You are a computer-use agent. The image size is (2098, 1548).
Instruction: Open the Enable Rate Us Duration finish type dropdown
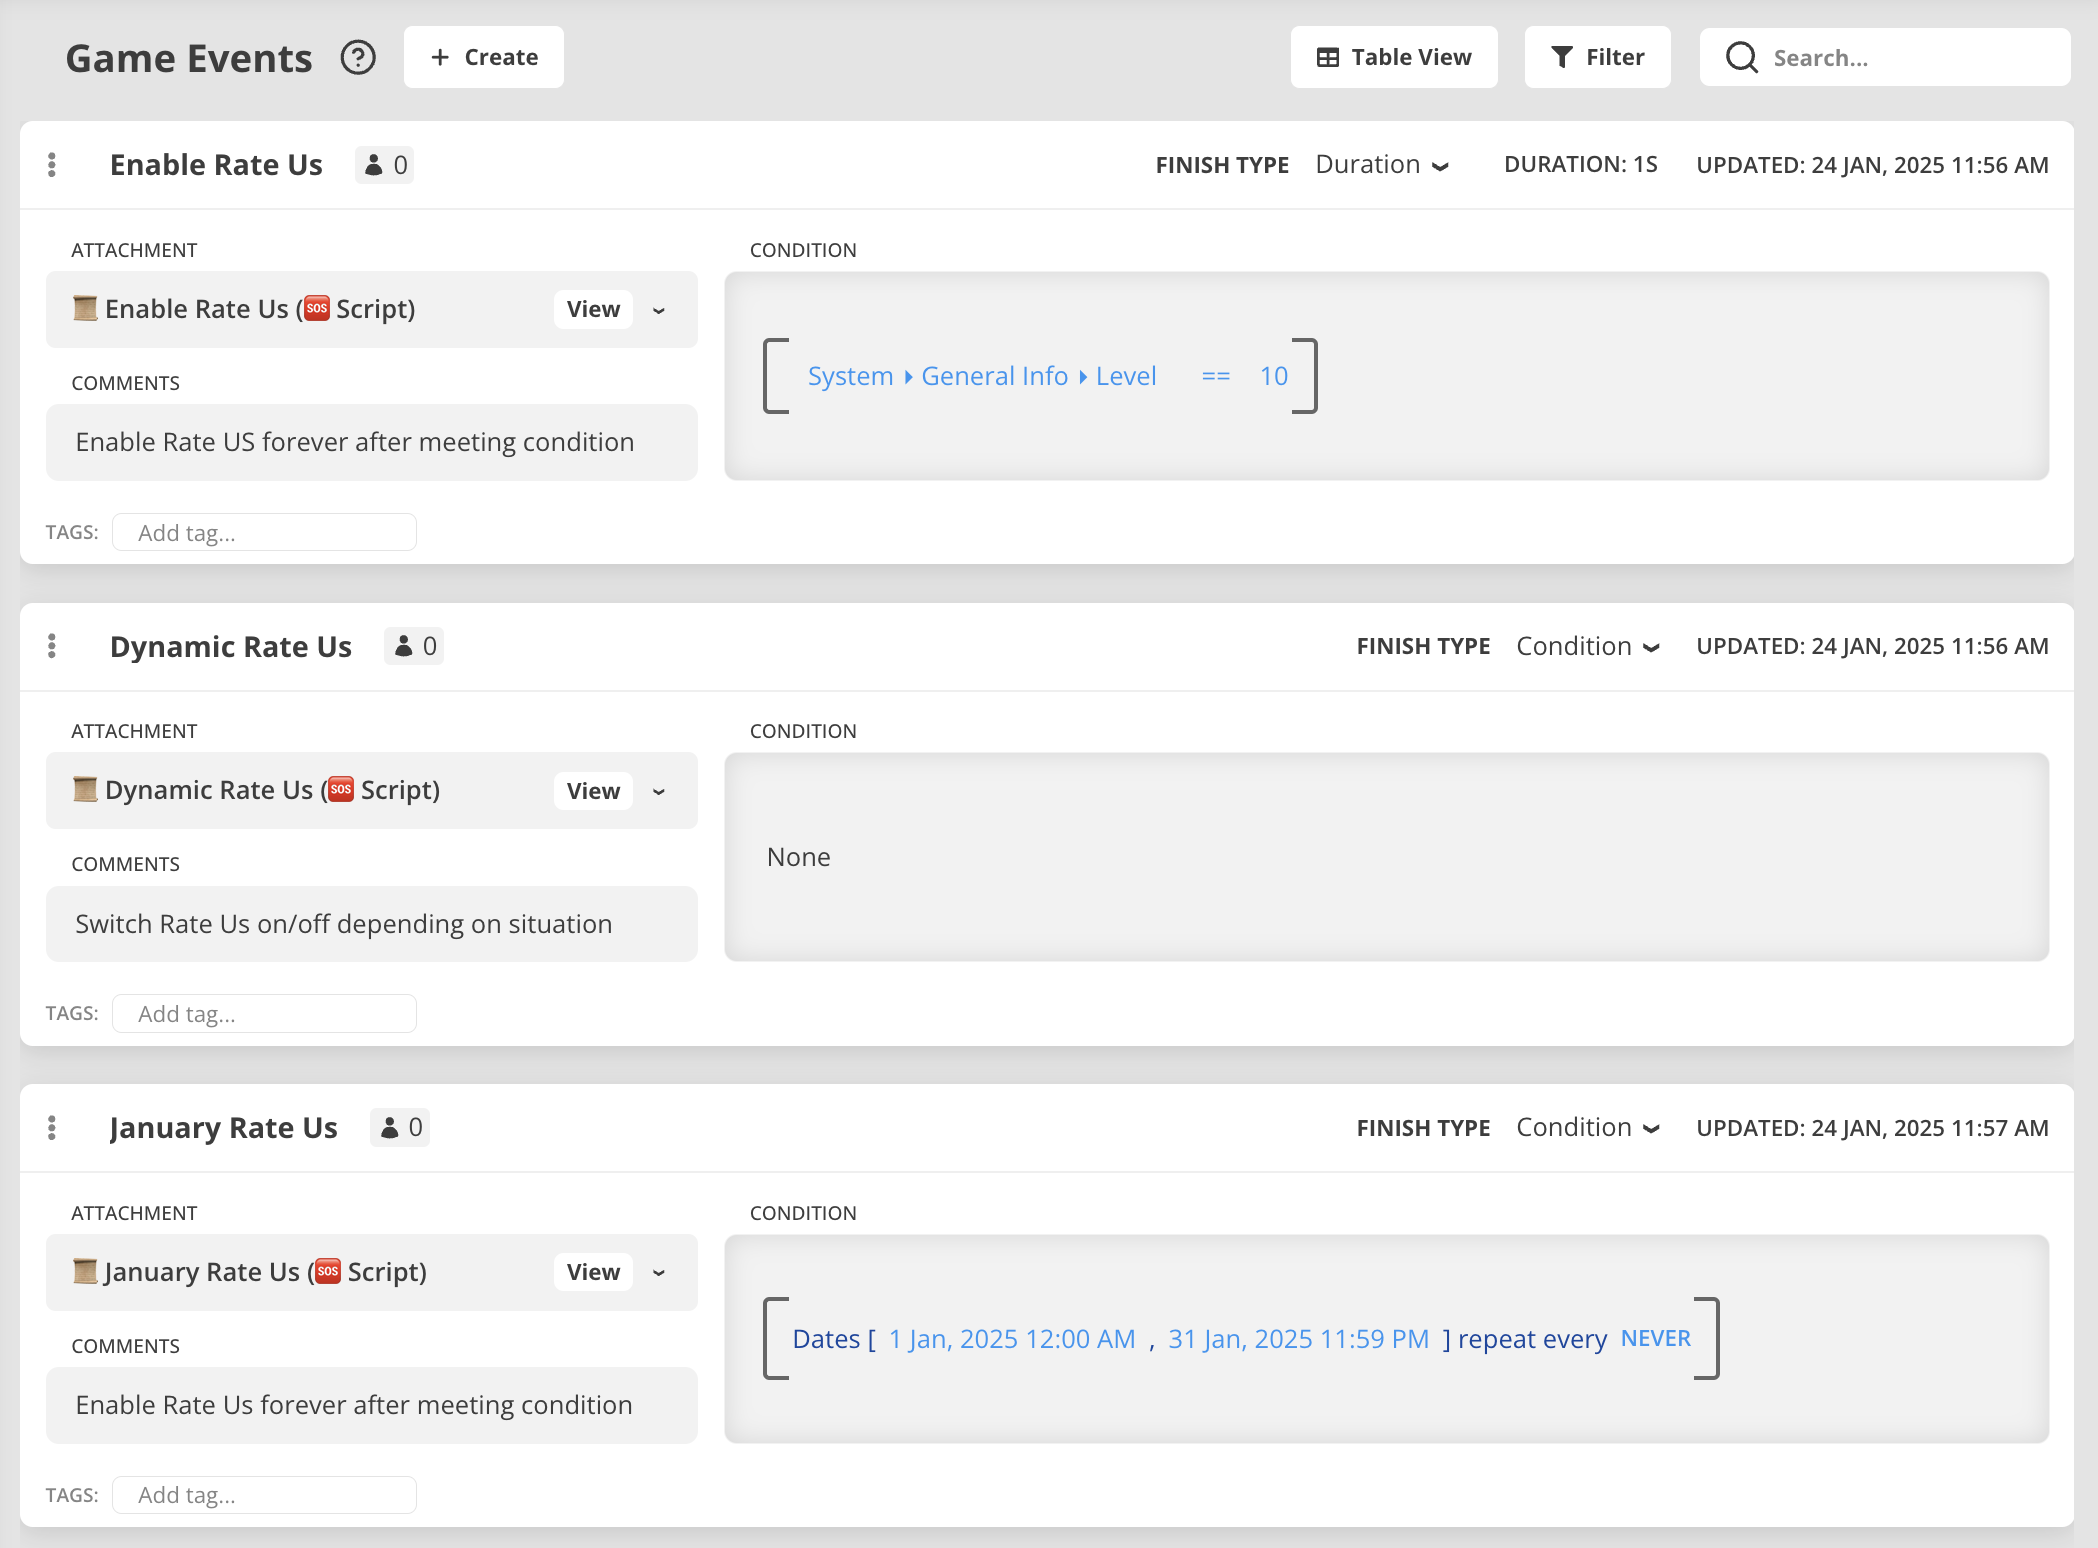tap(1382, 165)
